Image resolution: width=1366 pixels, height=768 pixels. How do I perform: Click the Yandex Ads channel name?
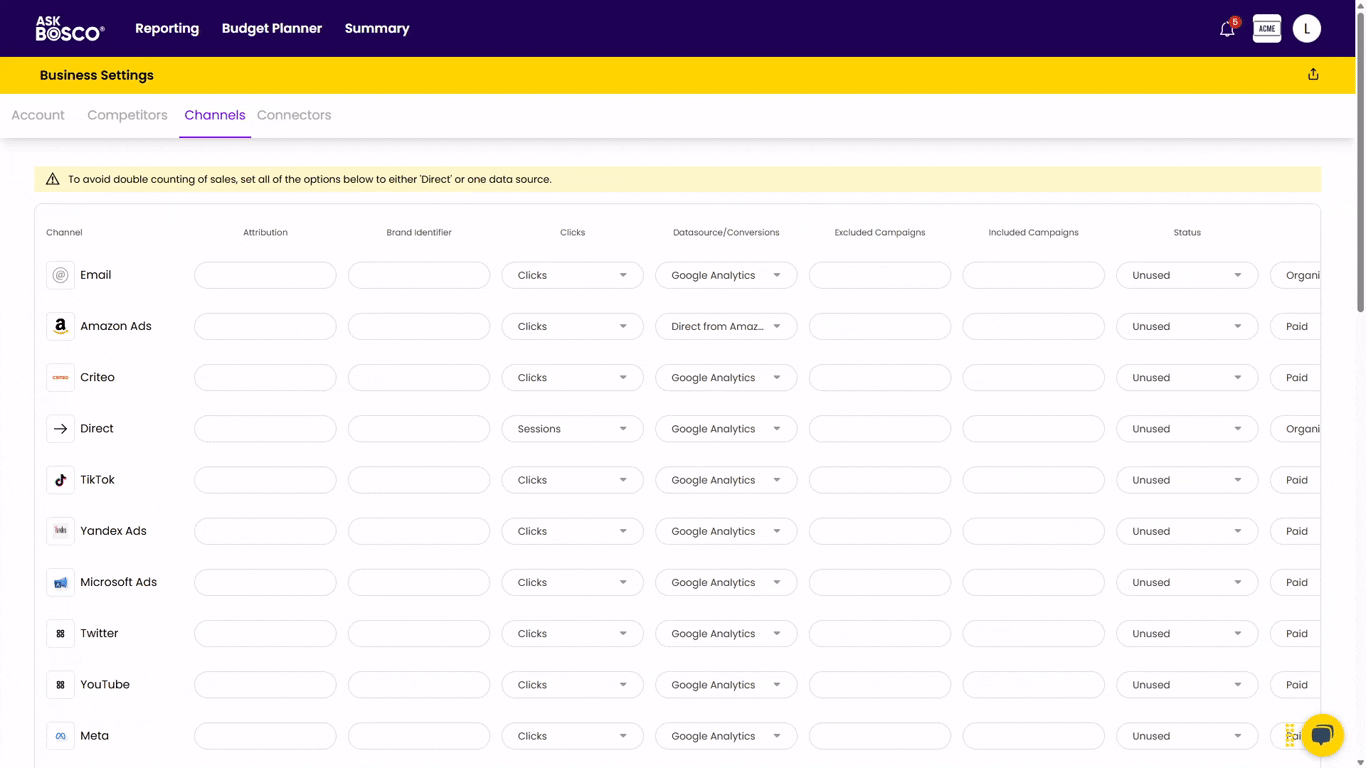point(113,531)
